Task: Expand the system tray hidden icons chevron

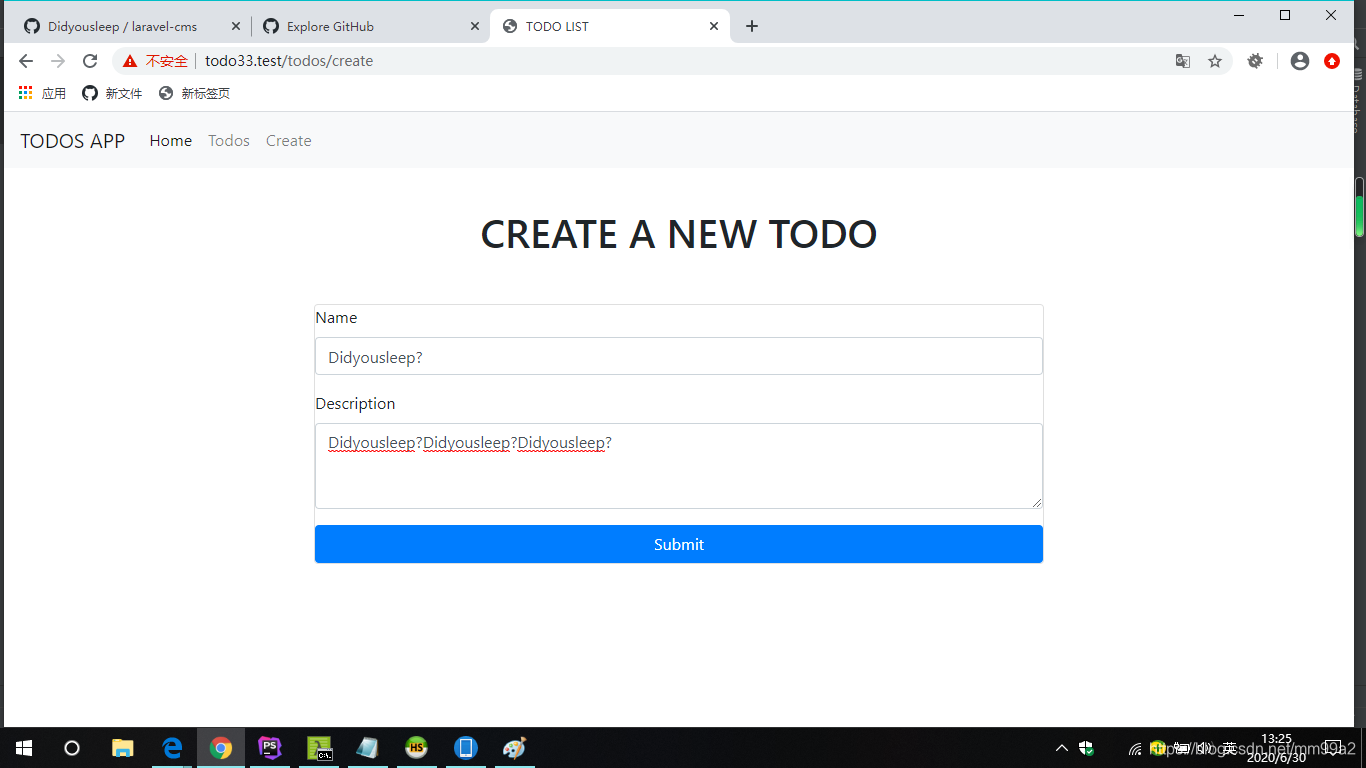Action: (x=1062, y=748)
